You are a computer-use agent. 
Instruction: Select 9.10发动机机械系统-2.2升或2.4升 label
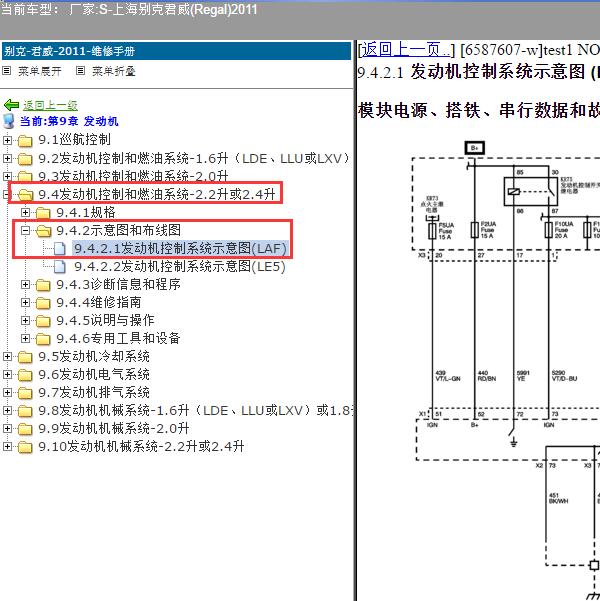(x=141, y=447)
